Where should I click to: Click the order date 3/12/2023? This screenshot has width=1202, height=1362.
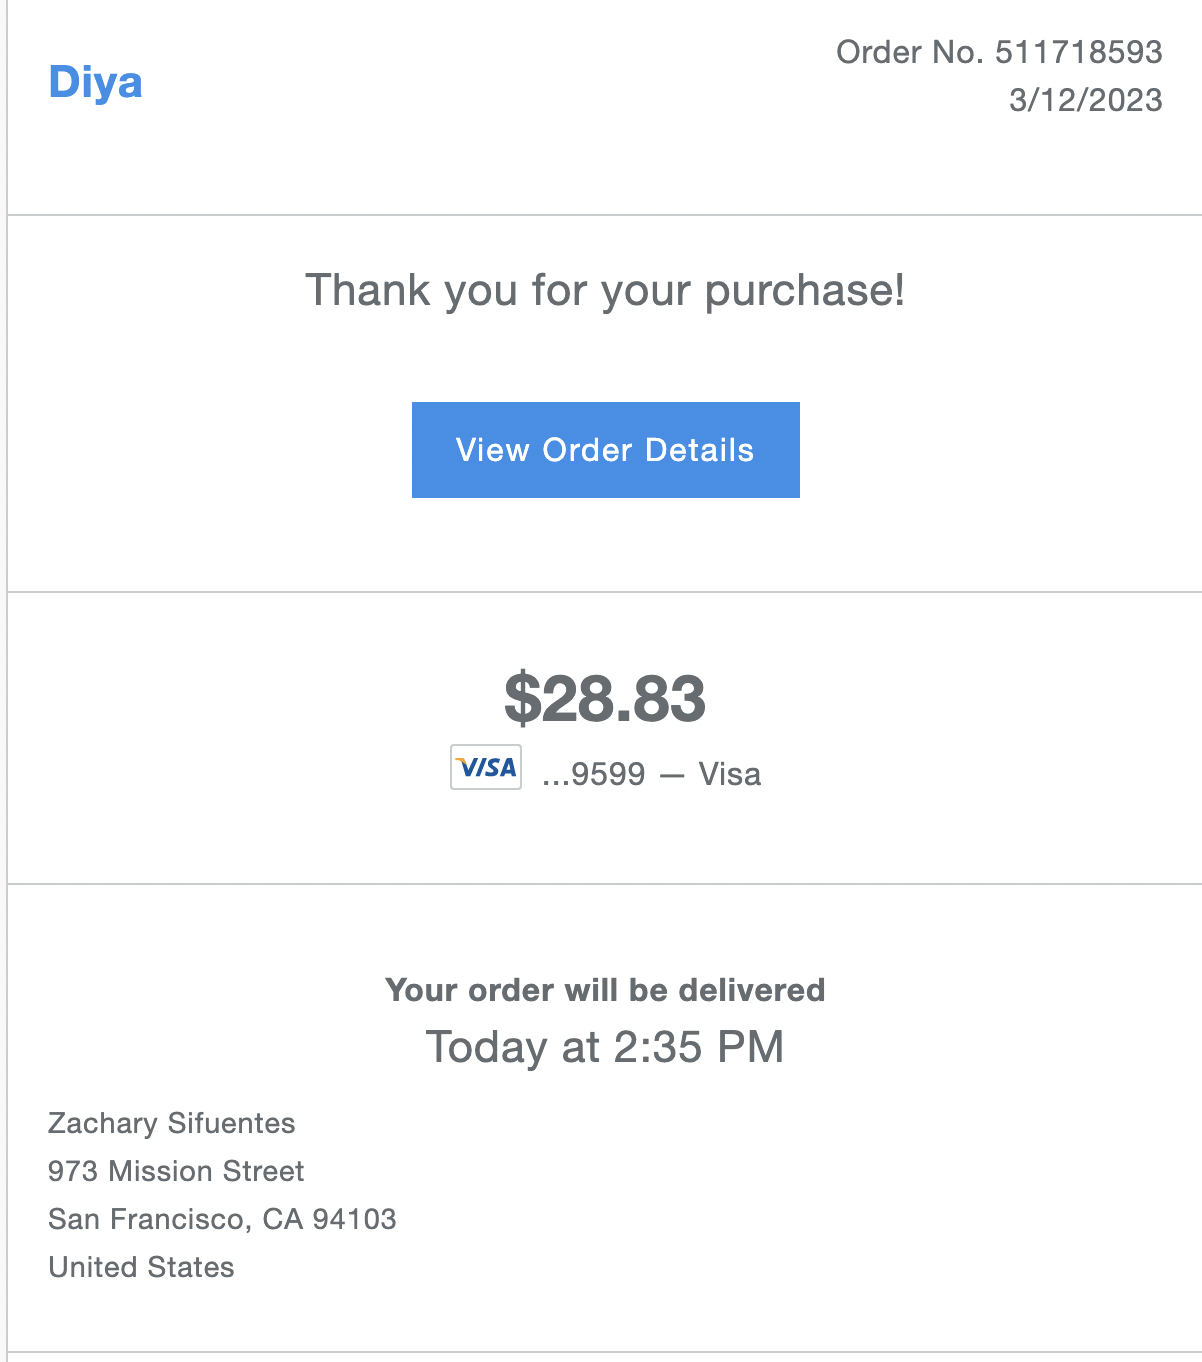click(x=1086, y=100)
